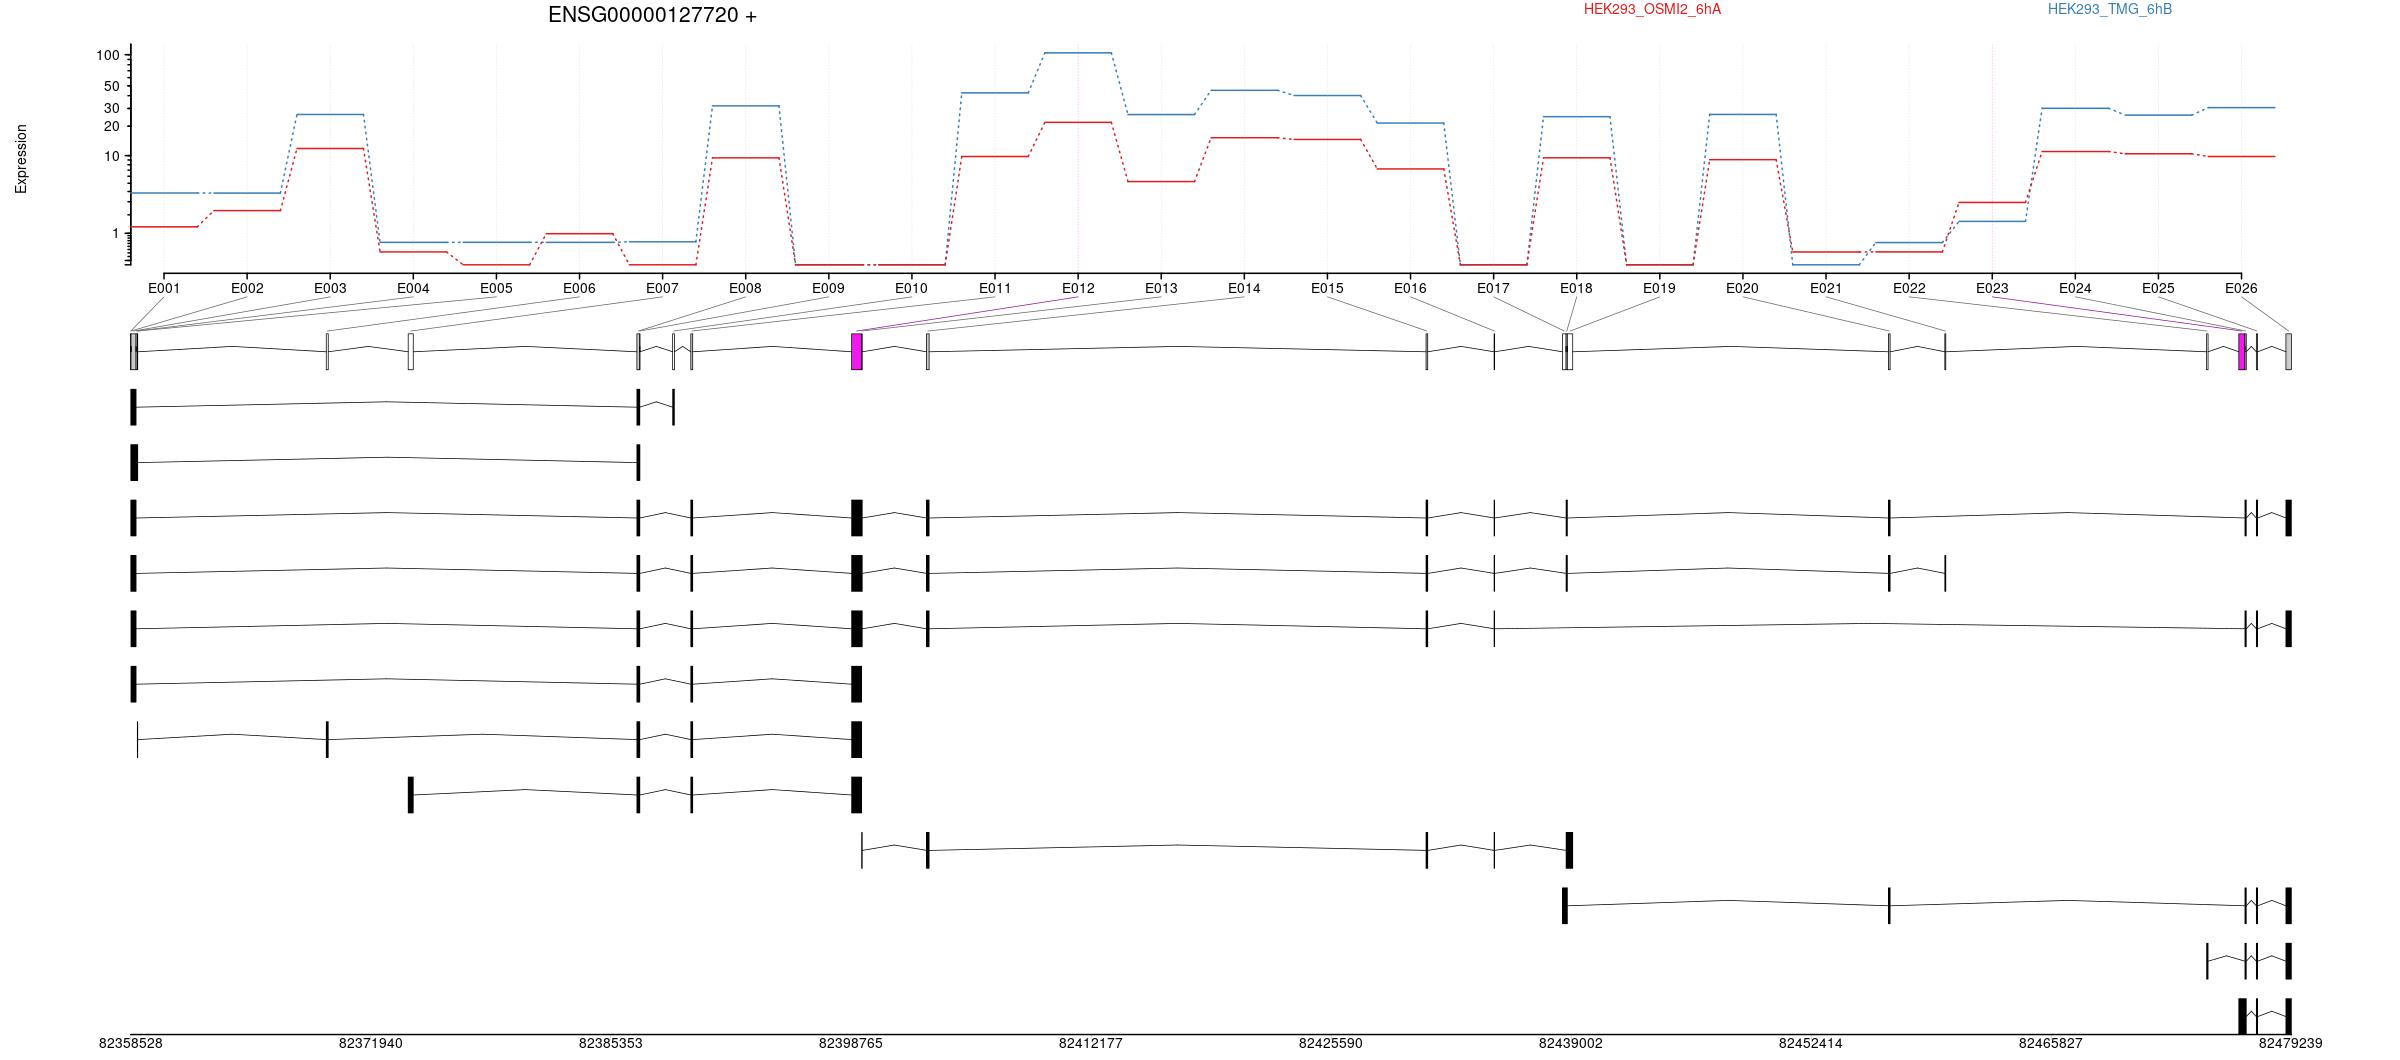Click genomic coordinate 82371940
This screenshot has height=1060, width=2400.
[371, 1044]
